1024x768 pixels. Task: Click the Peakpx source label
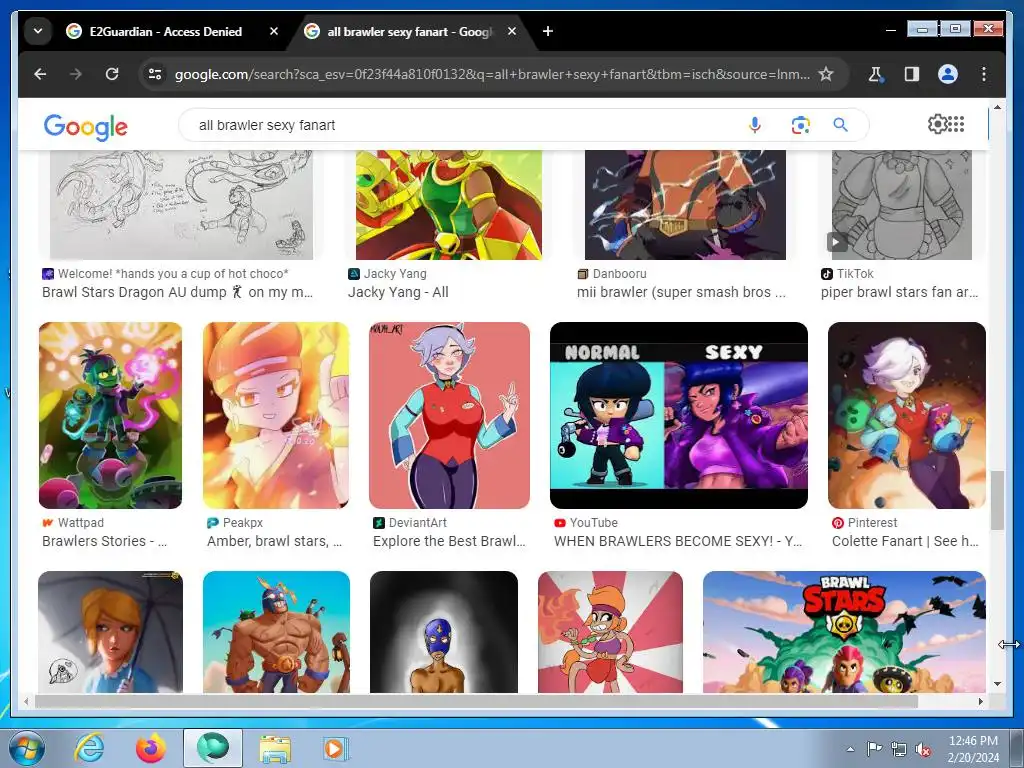pos(243,522)
